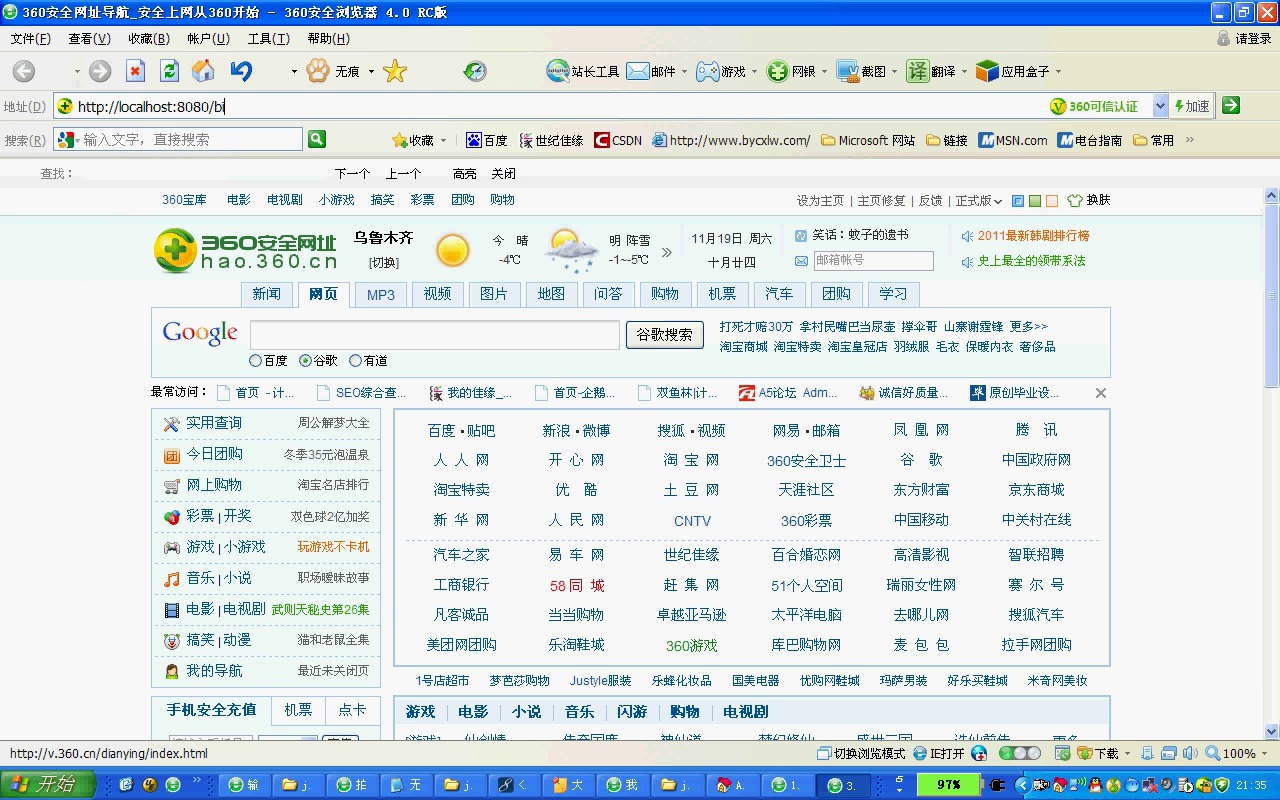This screenshot has width=1280, height=800.
Task: Open the 文件(F) menu
Action: coord(30,38)
